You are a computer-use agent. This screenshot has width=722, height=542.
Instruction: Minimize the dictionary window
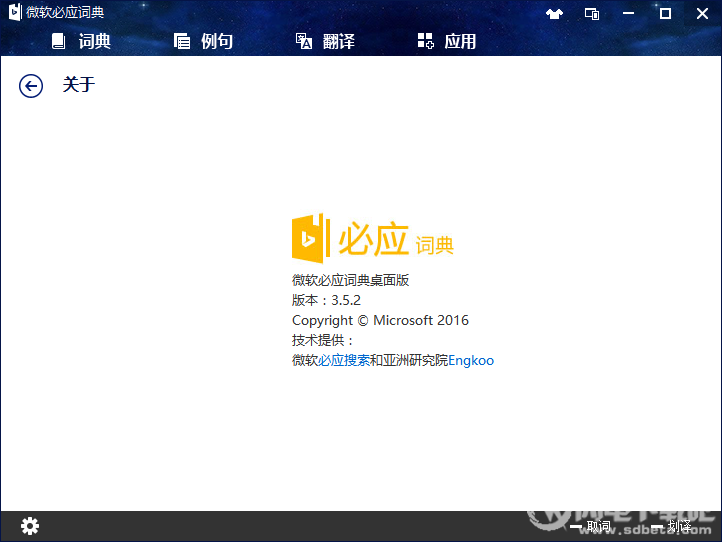pos(629,14)
